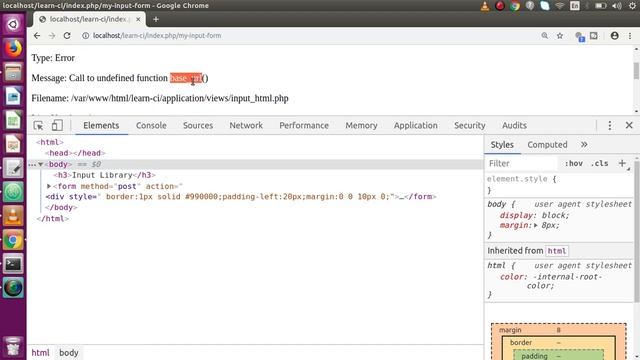Activate the inspect element picker tool
This screenshot has width=640, height=360.
38,126
